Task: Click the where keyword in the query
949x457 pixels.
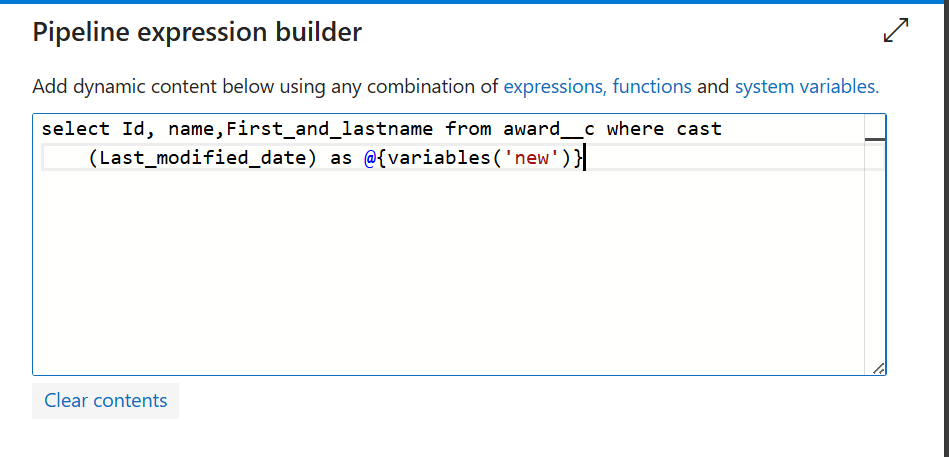Action: [x=635, y=129]
